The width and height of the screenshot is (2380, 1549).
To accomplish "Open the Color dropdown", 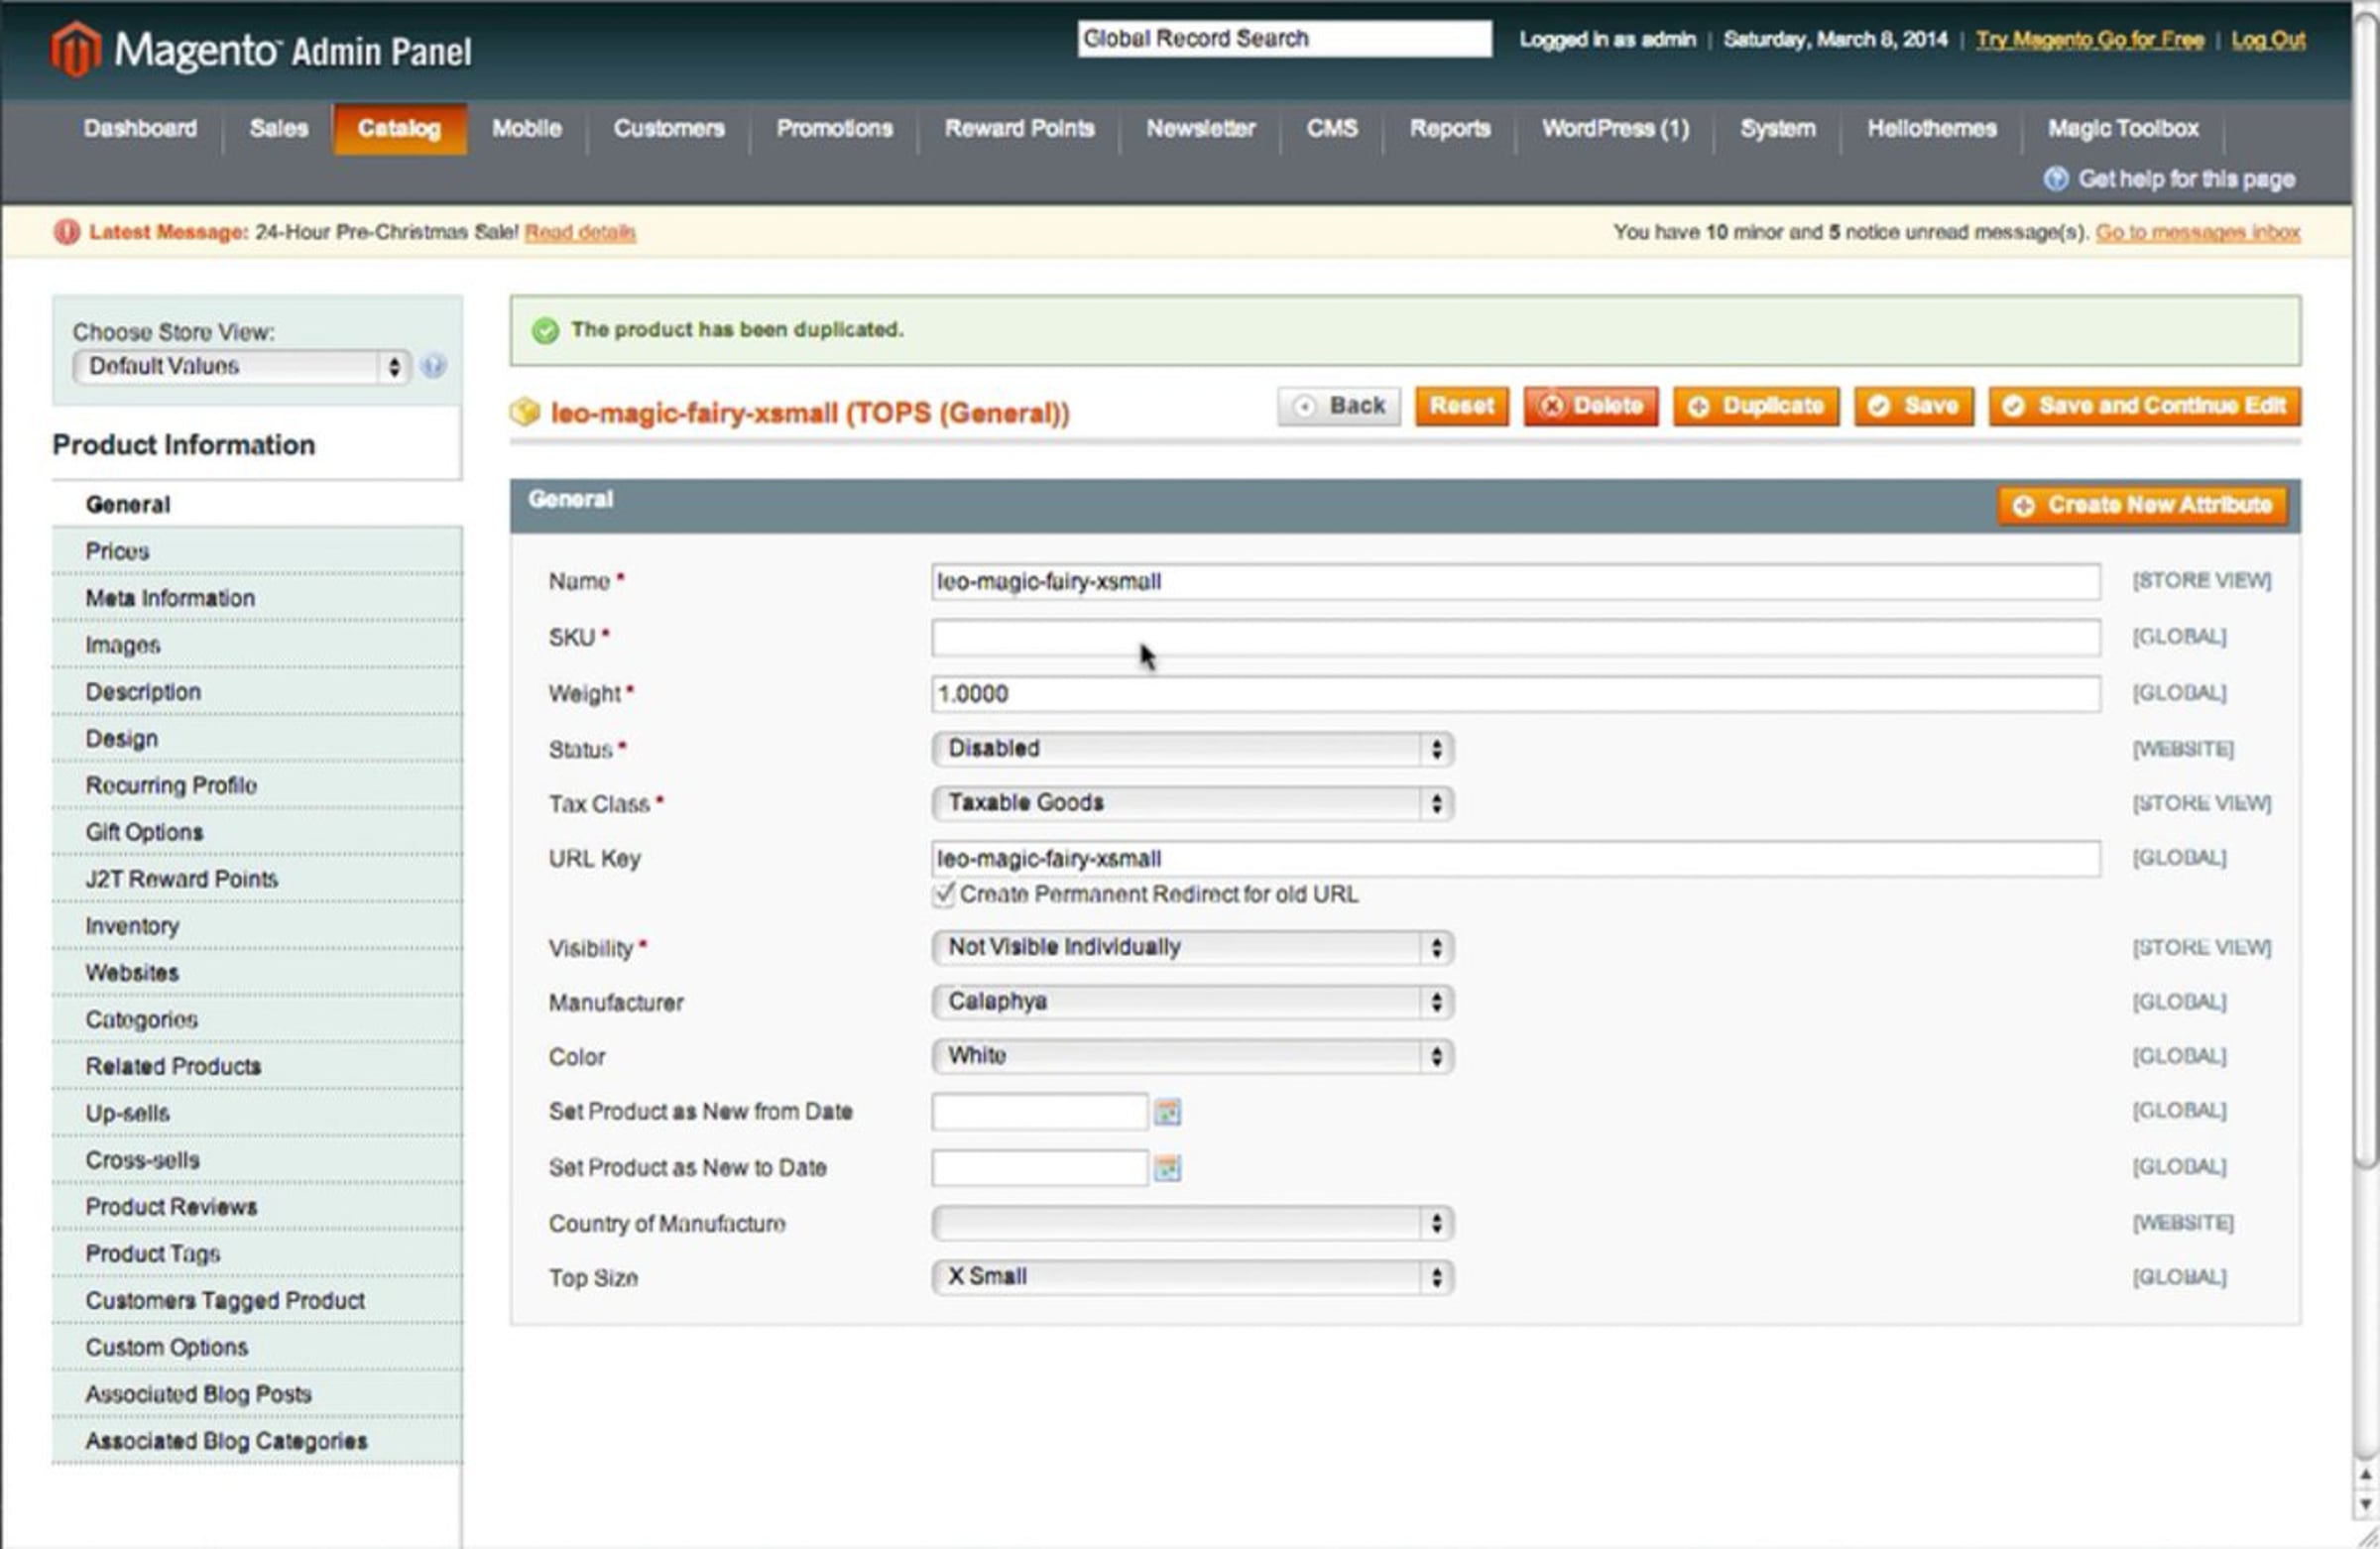I will pyautogui.click(x=1192, y=1056).
